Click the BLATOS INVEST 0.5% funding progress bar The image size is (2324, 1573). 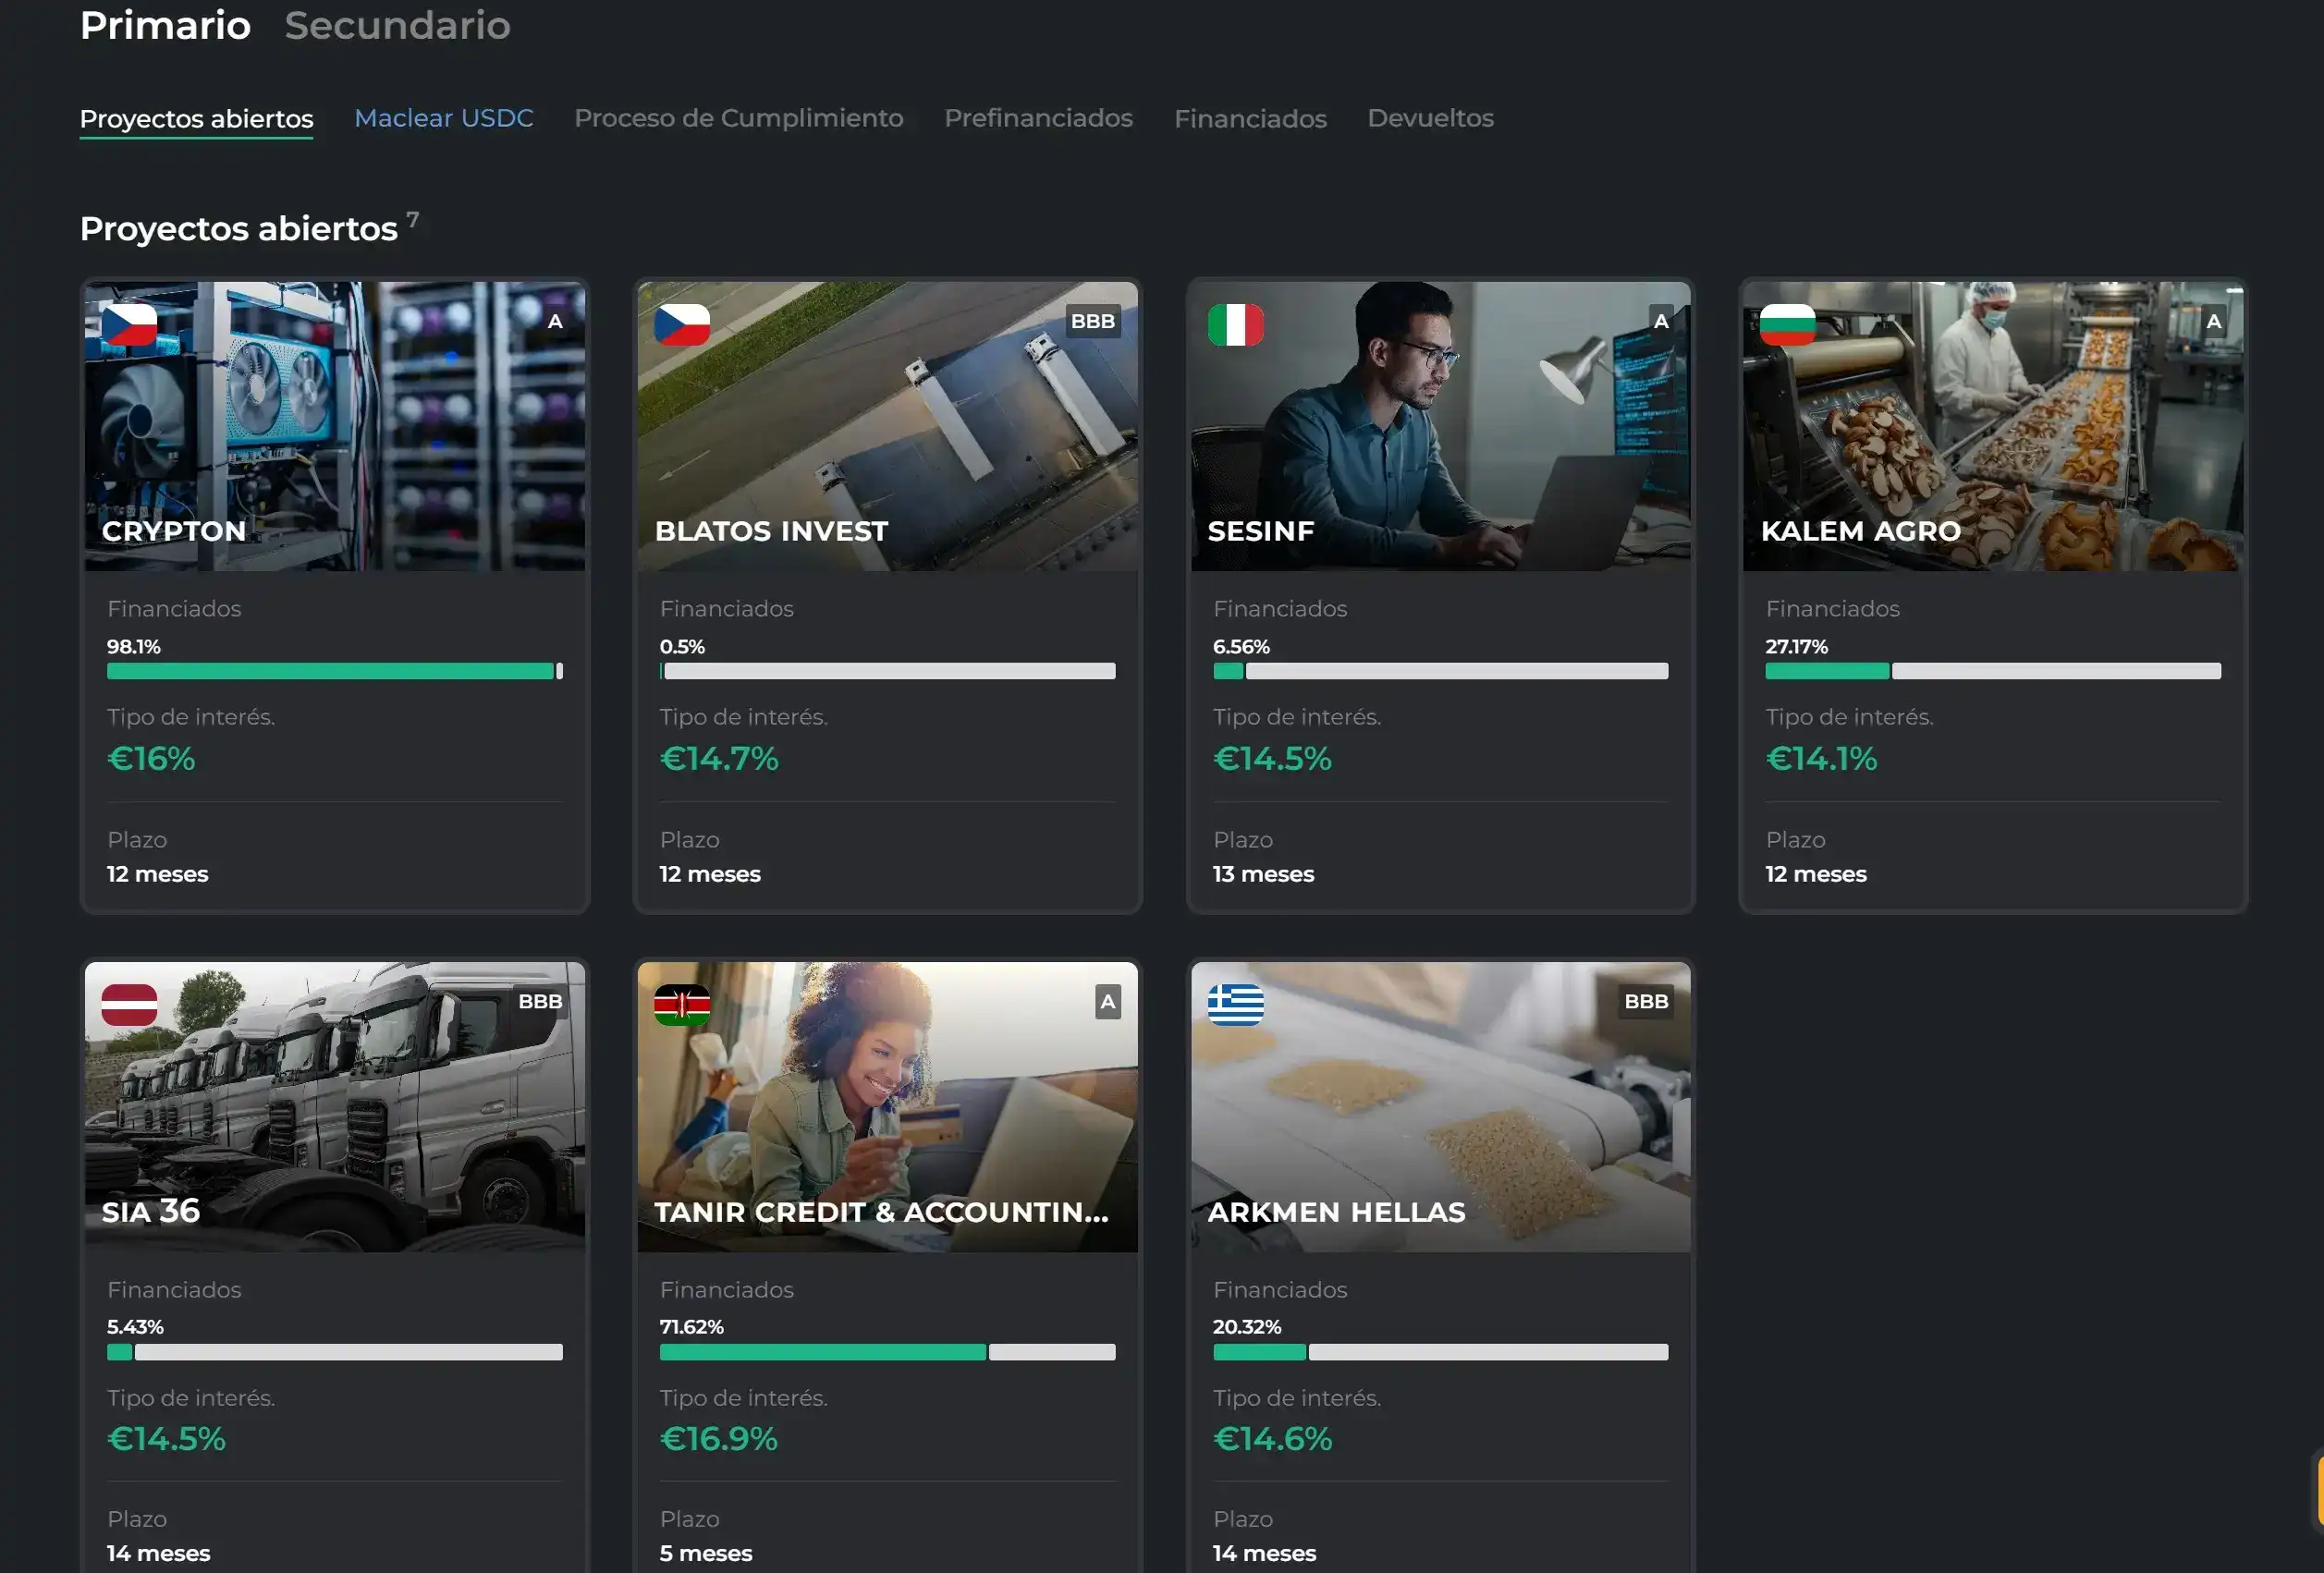coord(888,671)
